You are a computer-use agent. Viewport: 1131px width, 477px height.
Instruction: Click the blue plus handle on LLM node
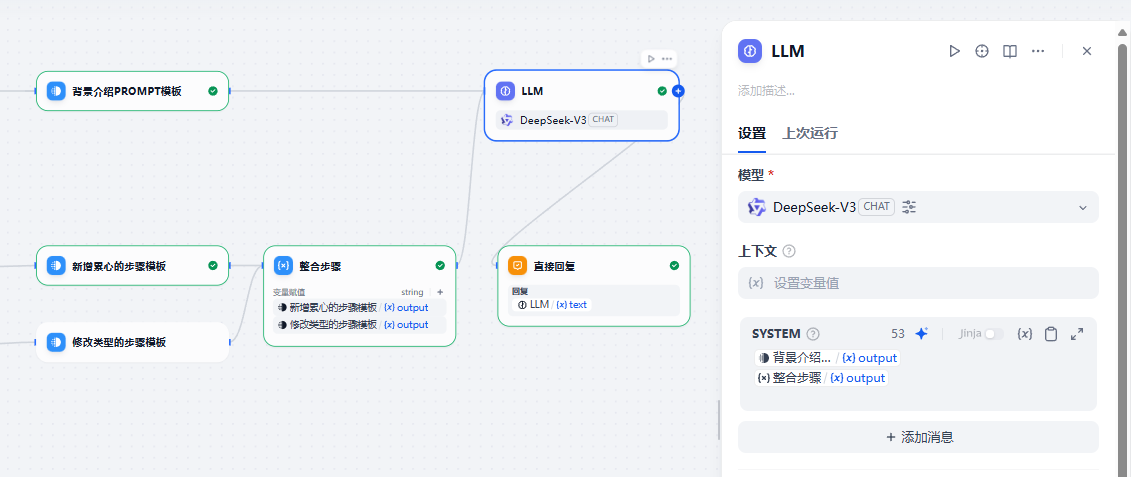pyautogui.click(x=678, y=91)
